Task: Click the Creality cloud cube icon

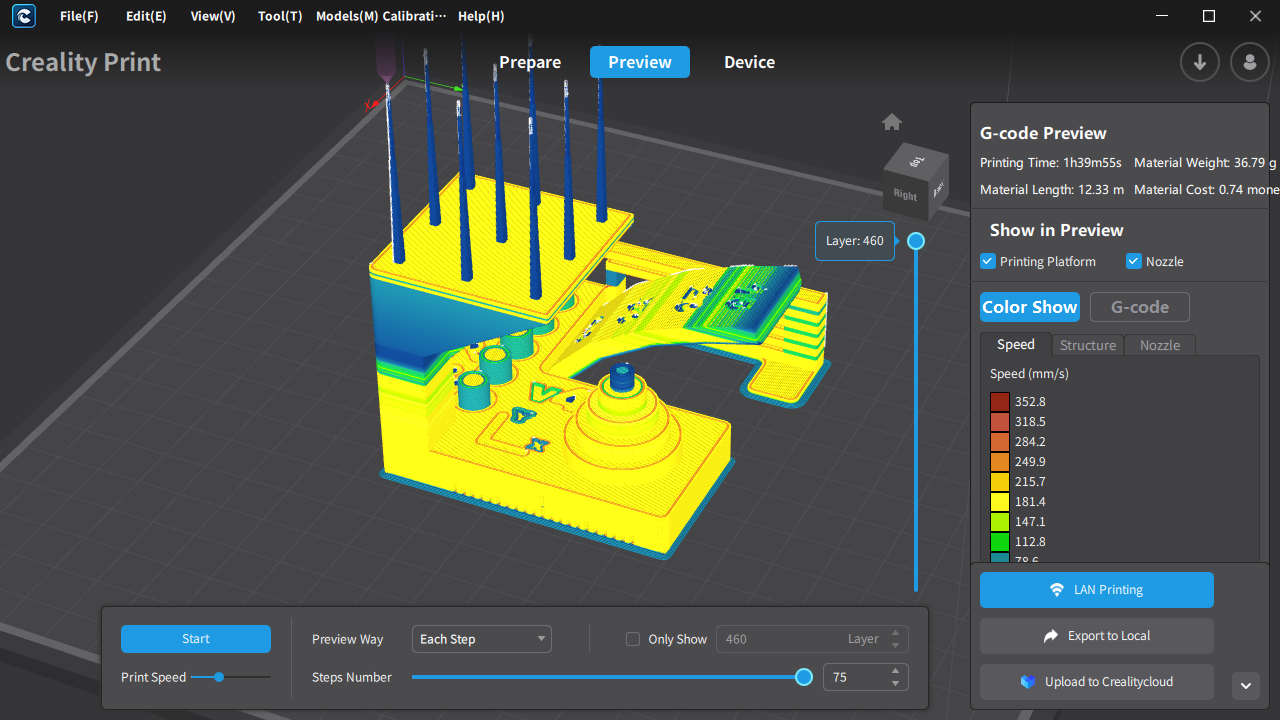Action: coord(1028,682)
